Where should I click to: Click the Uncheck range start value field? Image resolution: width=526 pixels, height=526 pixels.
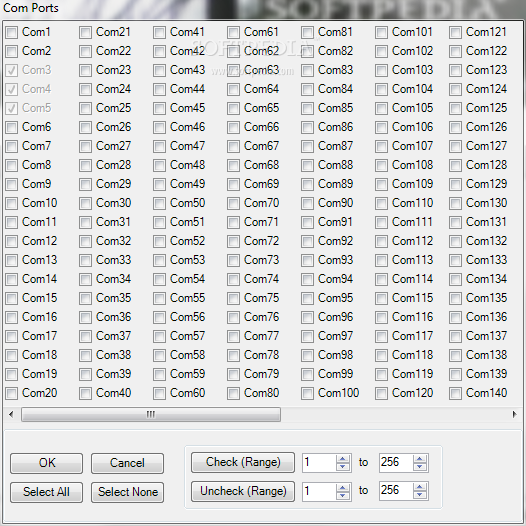coord(319,491)
